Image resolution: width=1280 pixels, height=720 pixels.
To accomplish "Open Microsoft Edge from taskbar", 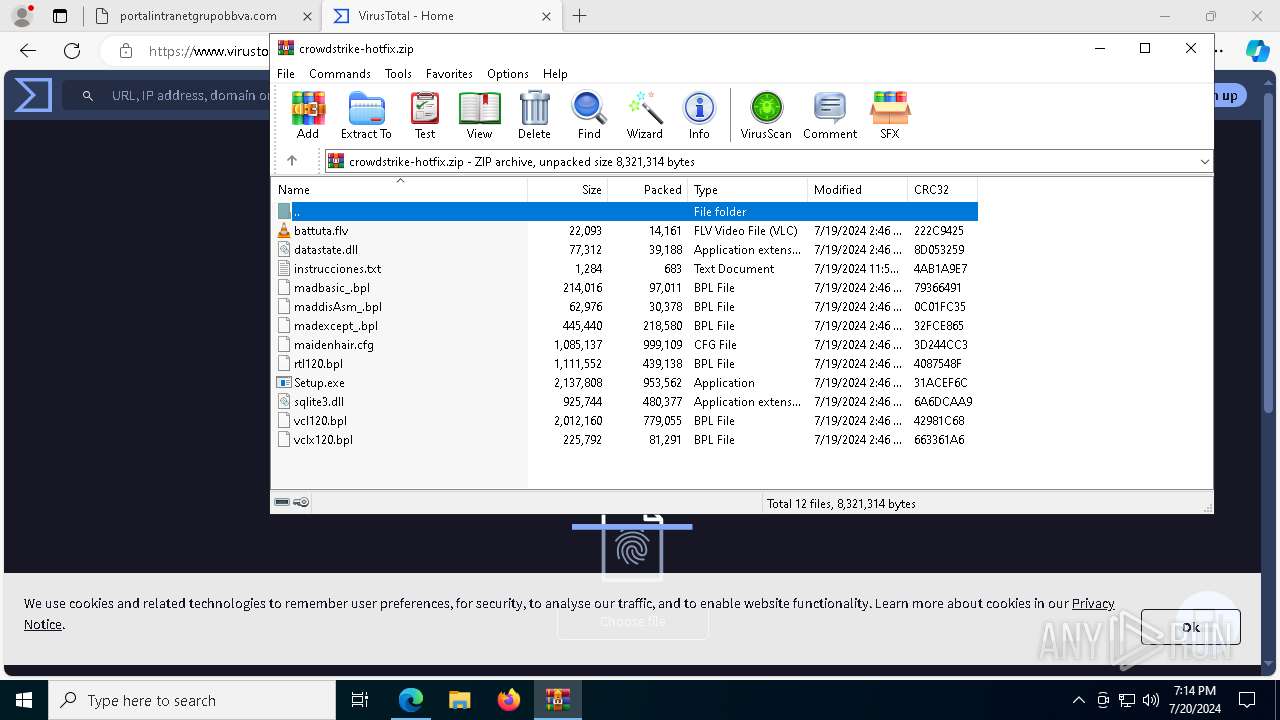I will pyautogui.click(x=411, y=700).
